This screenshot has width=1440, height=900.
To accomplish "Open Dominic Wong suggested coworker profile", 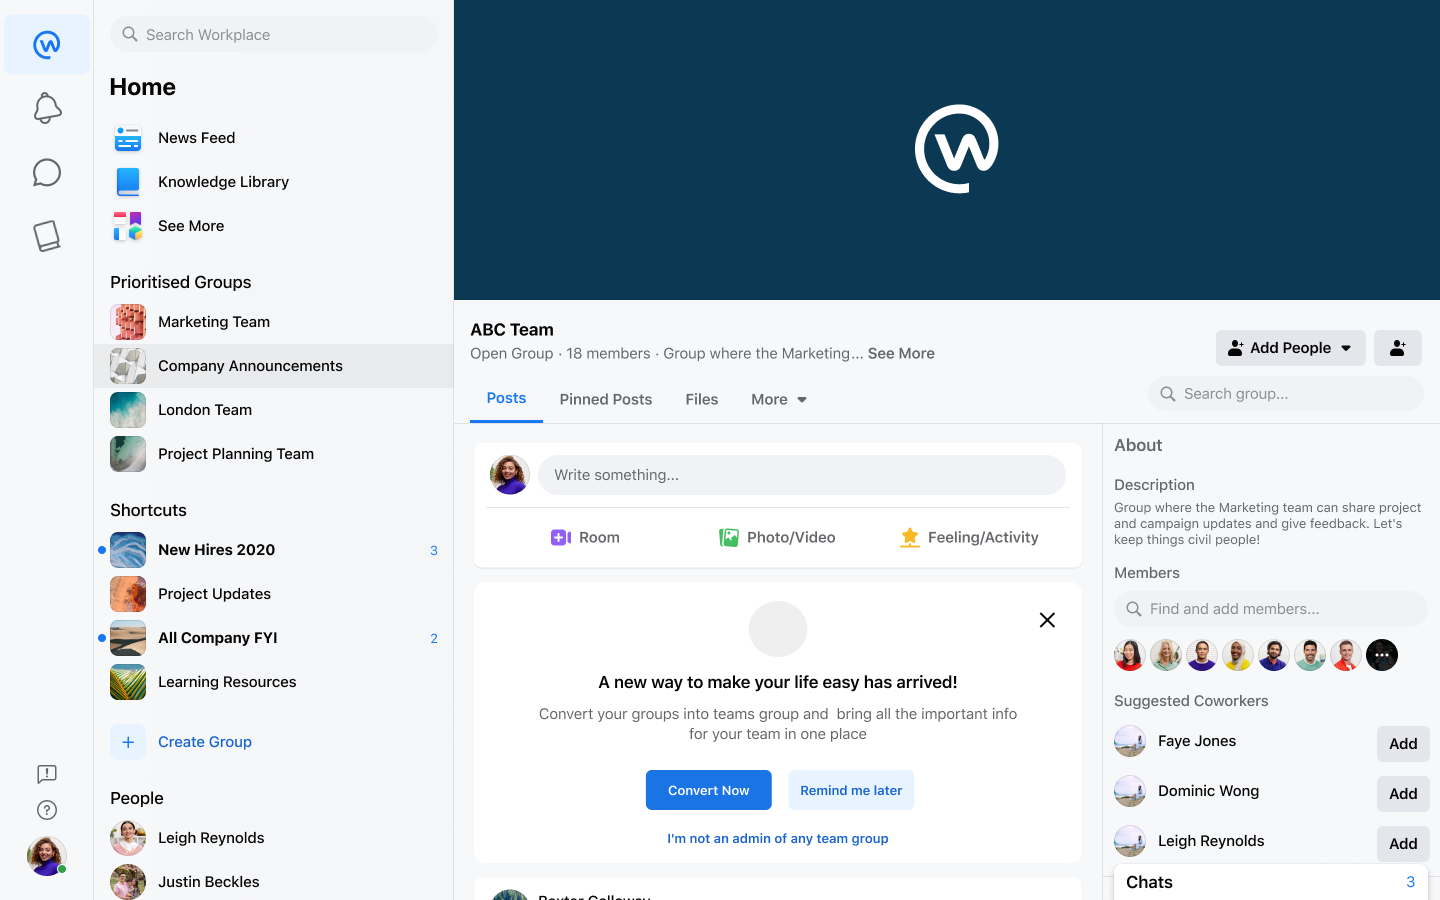I will 1208,791.
